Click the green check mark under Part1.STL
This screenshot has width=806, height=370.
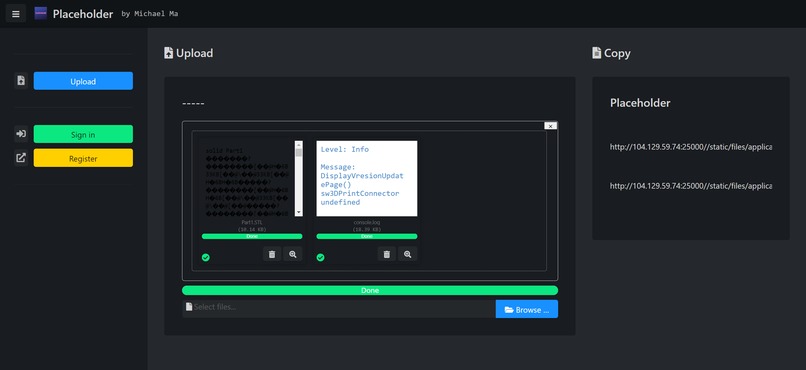click(206, 257)
